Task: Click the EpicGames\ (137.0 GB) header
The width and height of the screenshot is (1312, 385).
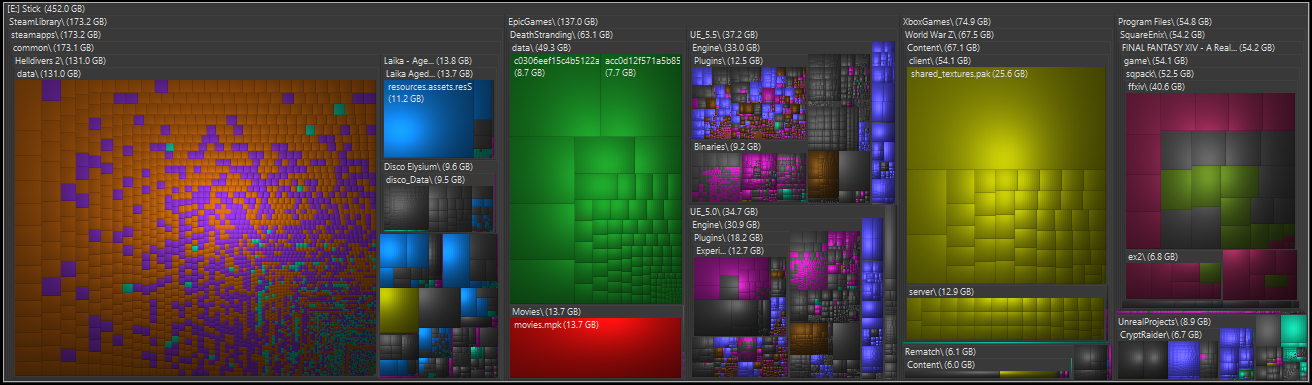Action: 553,21
